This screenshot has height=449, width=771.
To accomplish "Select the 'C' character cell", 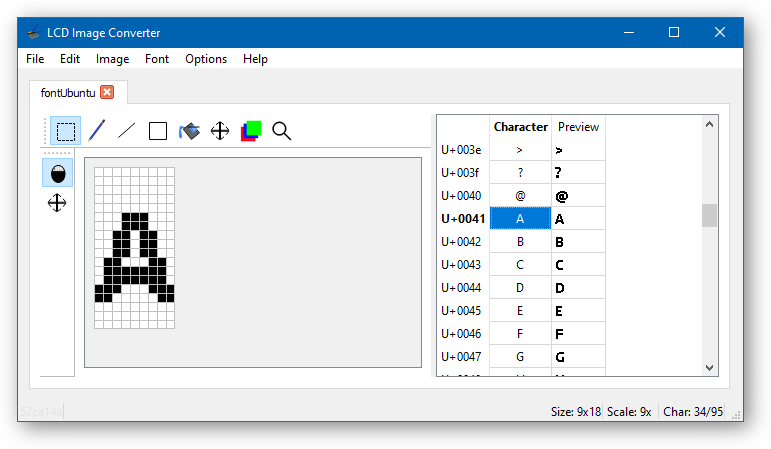I will (520, 265).
